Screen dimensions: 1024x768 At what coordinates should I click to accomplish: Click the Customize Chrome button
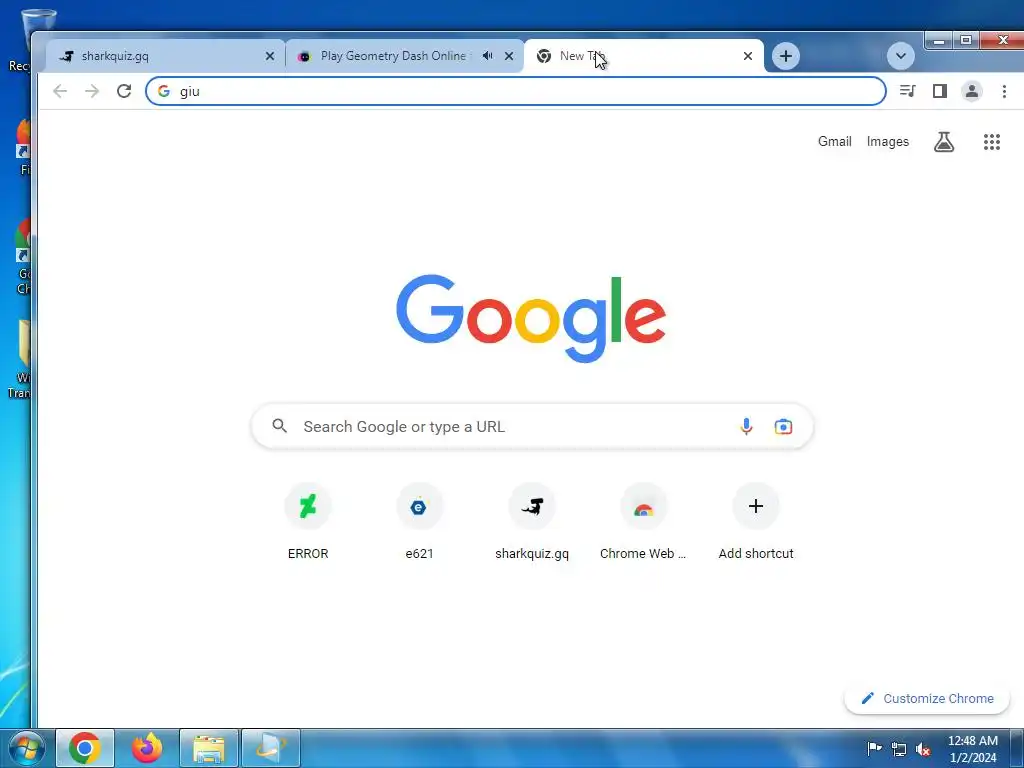927,699
